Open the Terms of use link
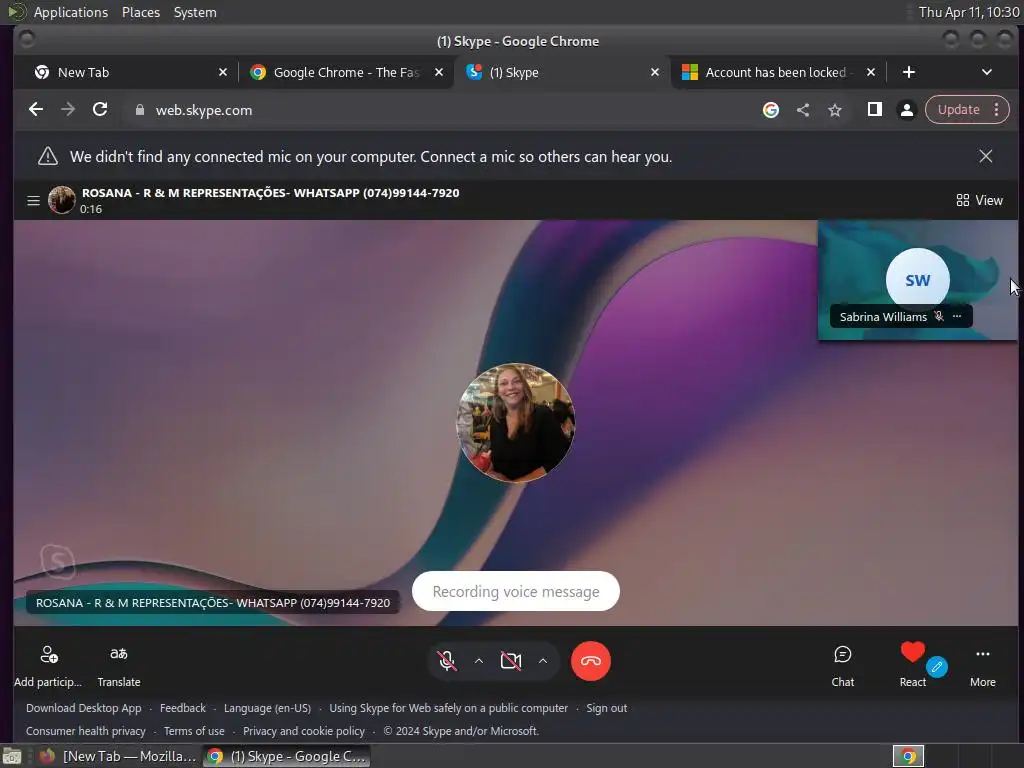The height and width of the screenshot is (768, 1024). [x=194, y=731]
